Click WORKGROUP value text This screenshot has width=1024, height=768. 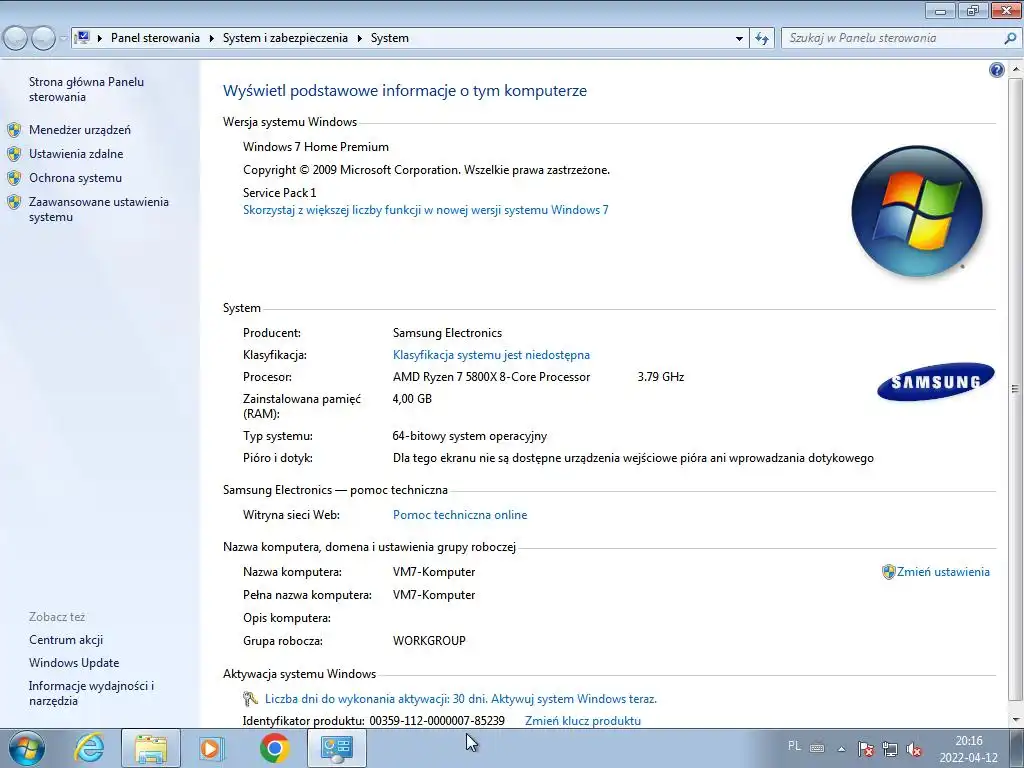click(x=429, y=641)
